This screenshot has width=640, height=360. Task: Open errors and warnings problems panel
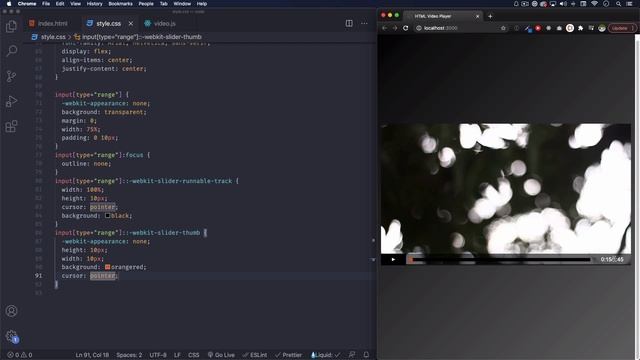pyautogui.click(x=20, y=355)
